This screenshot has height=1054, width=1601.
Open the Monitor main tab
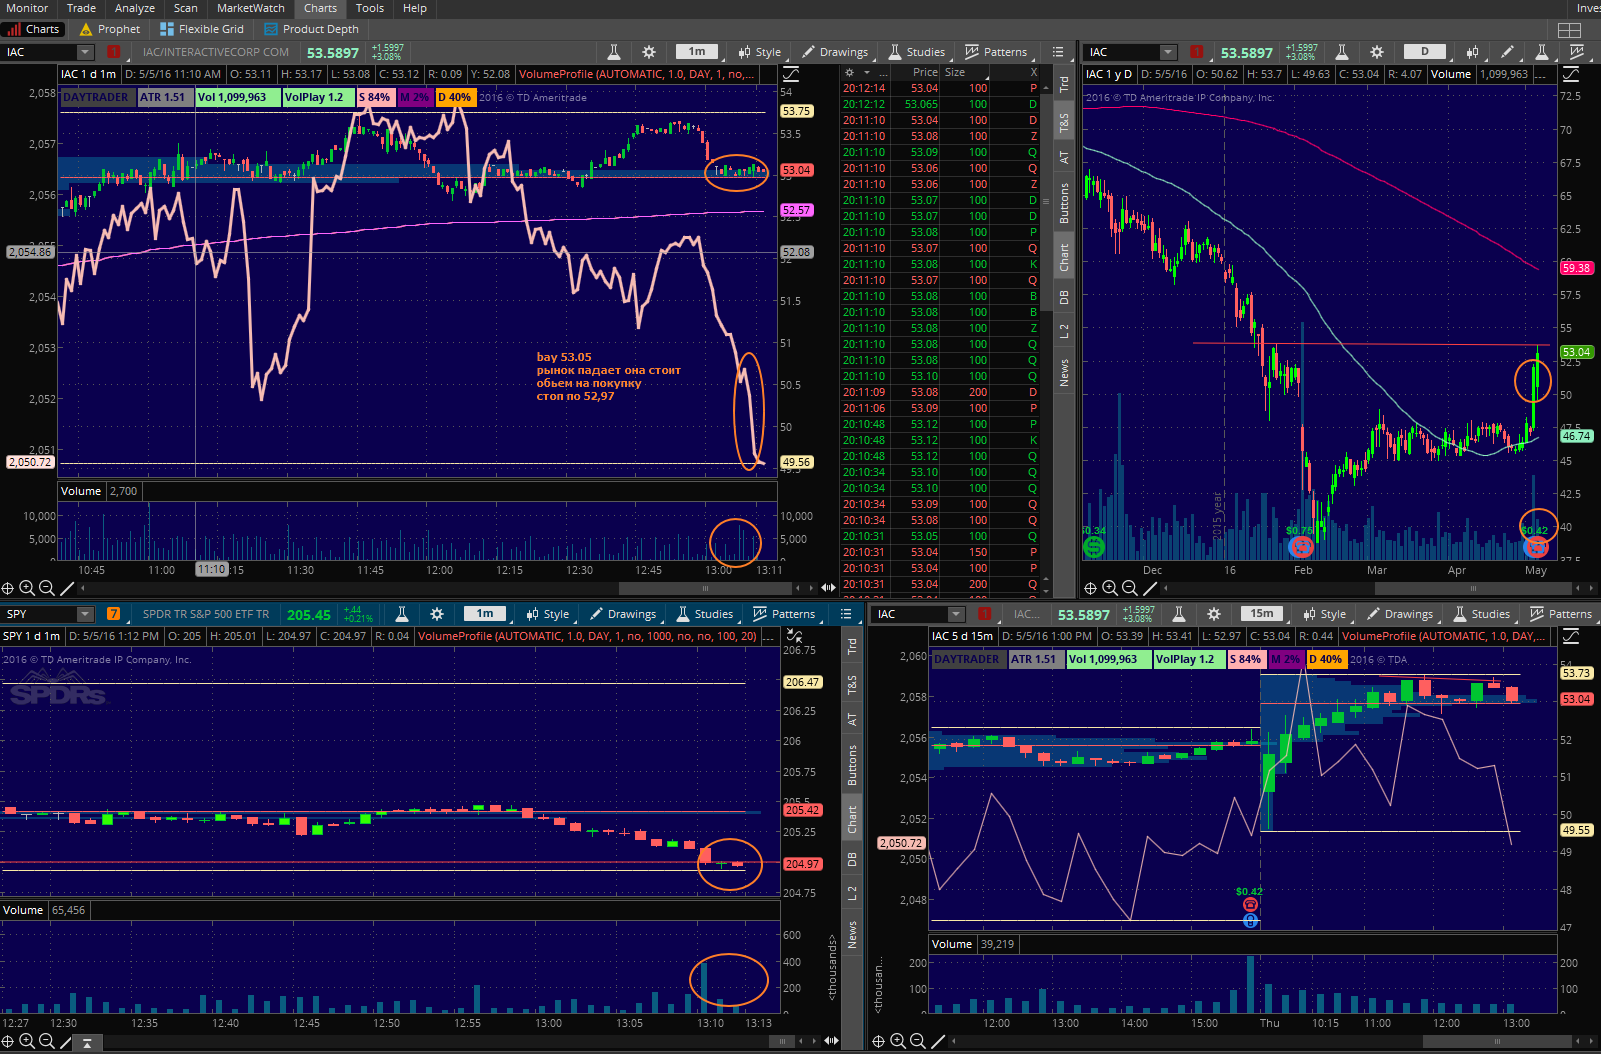coord(27,8)
